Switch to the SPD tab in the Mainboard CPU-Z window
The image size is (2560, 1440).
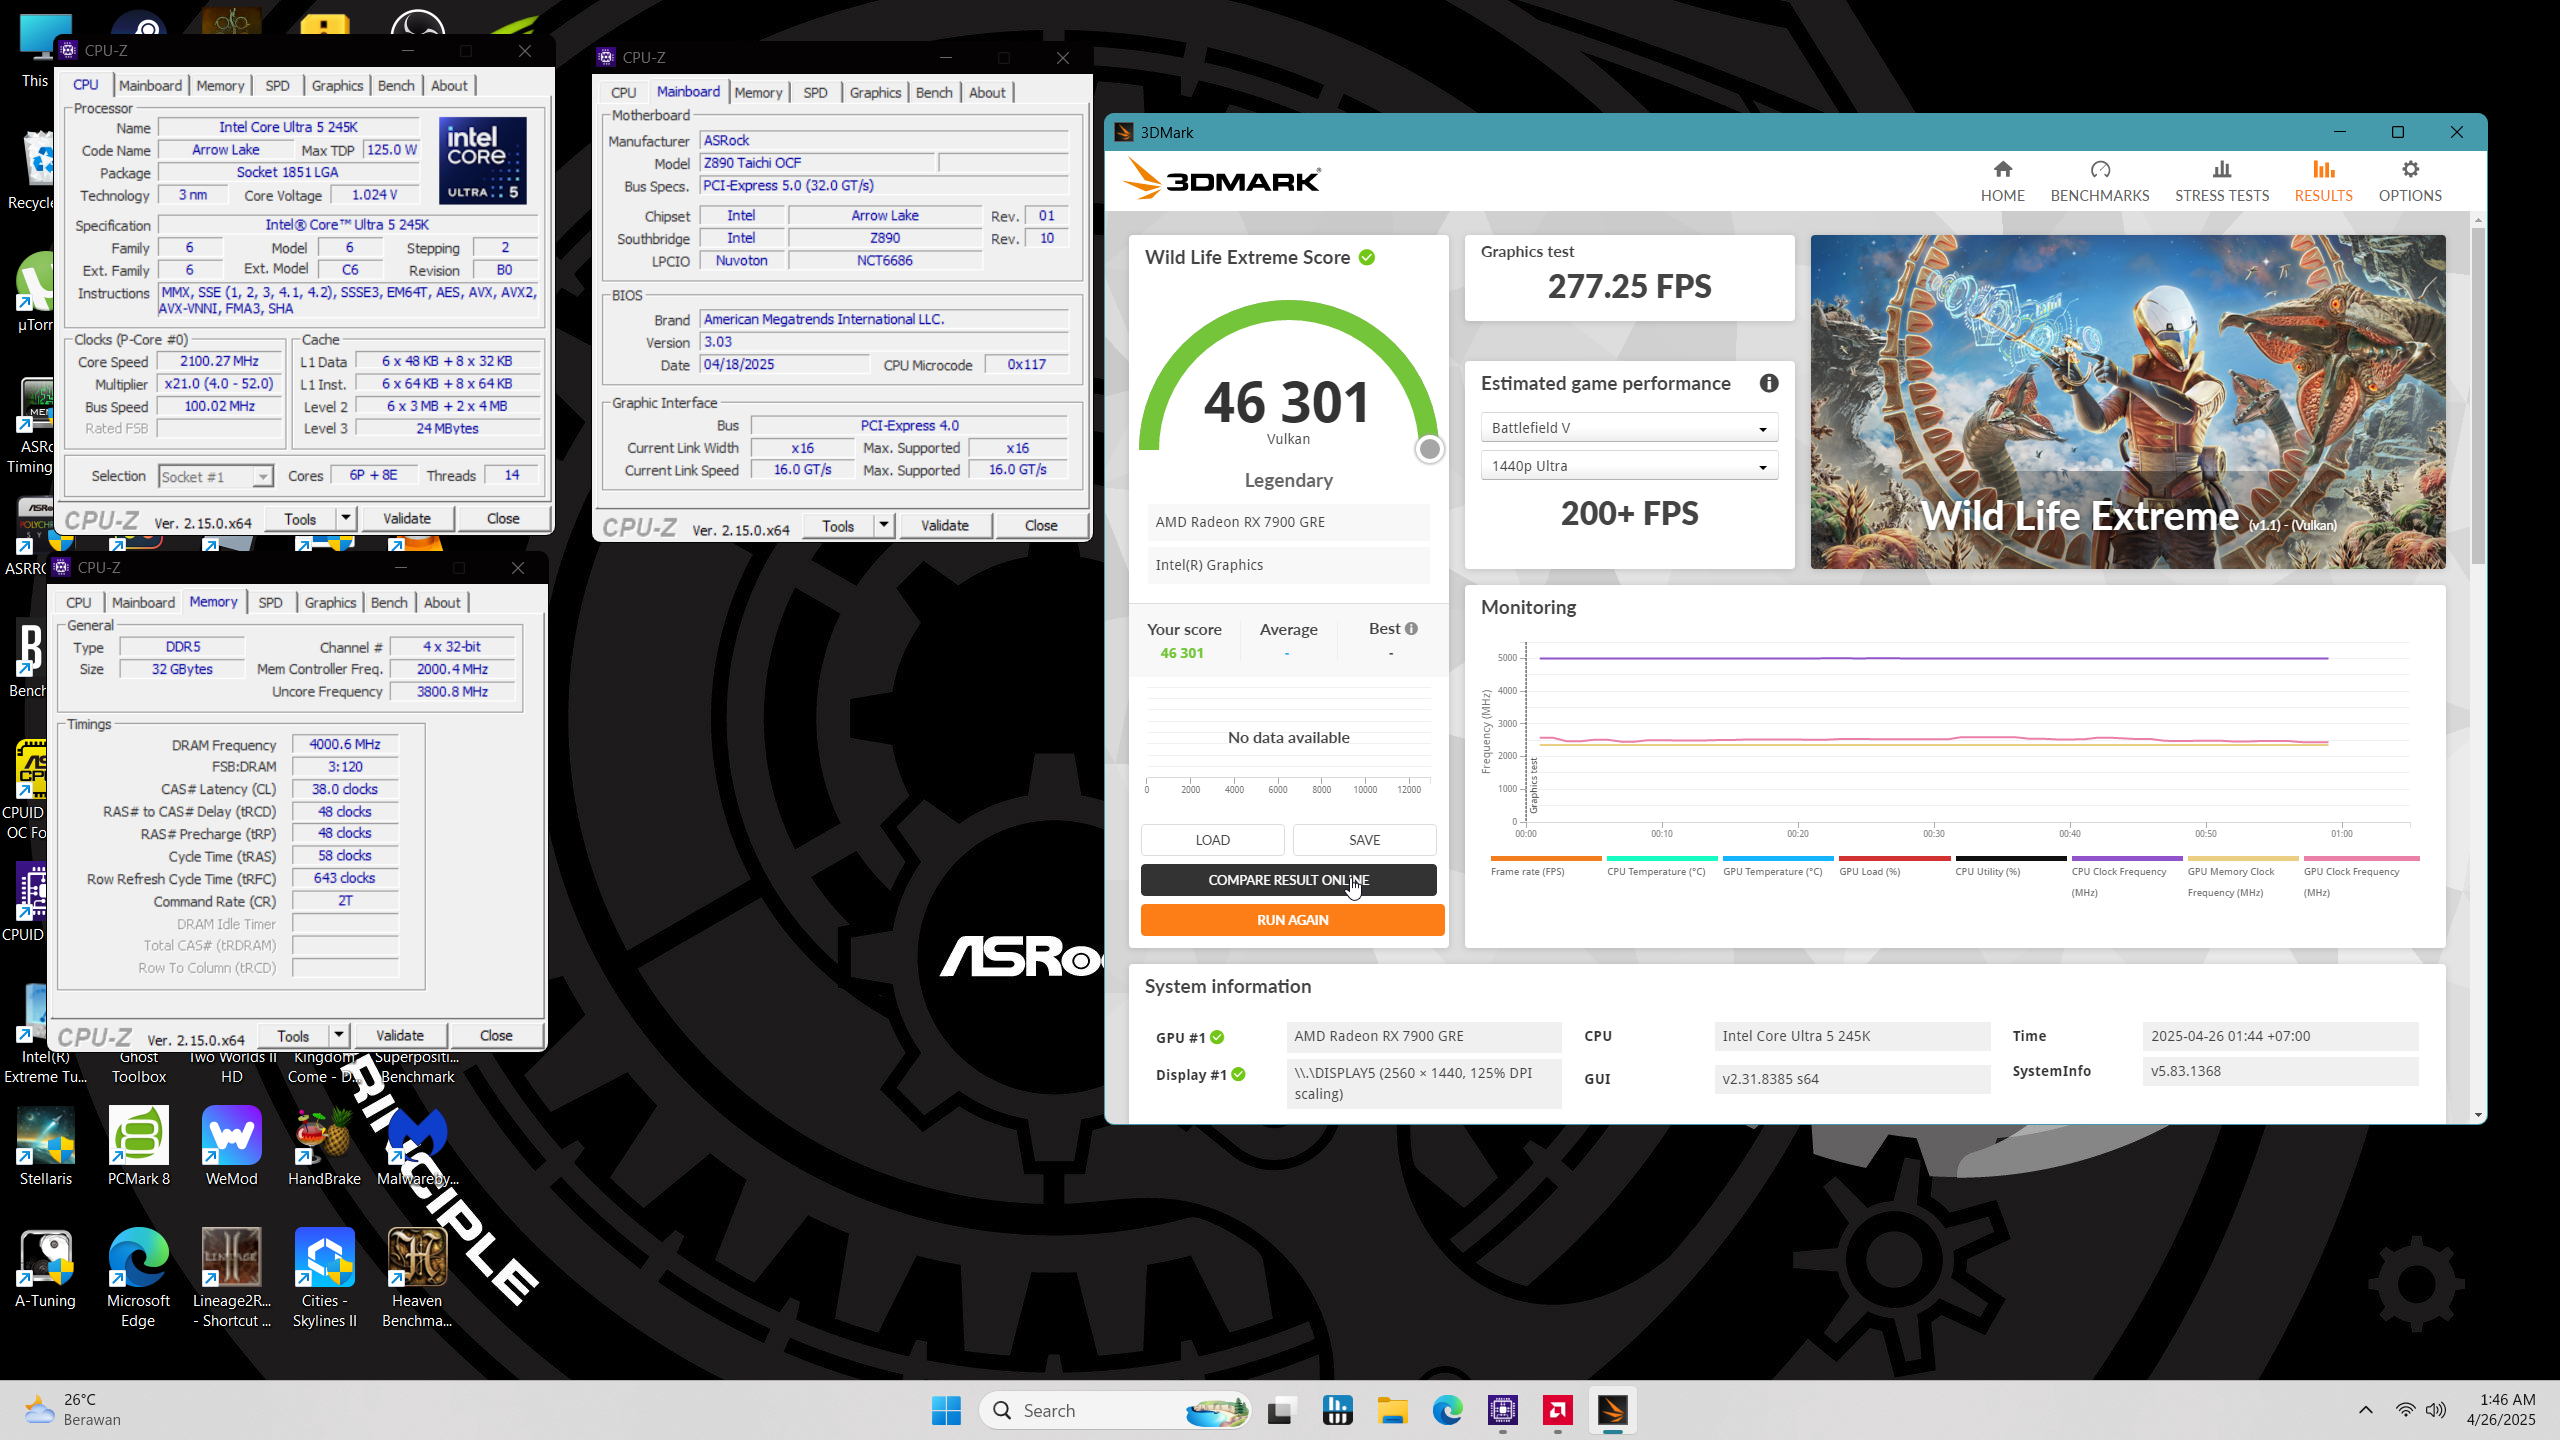[x=815, y=93]
